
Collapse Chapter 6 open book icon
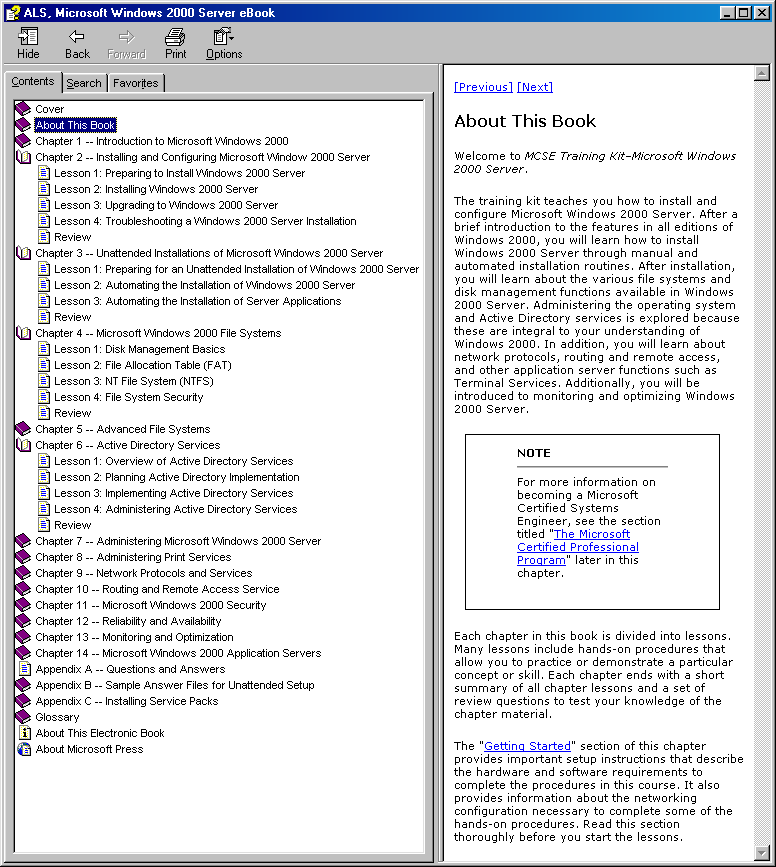coord(23,445)
